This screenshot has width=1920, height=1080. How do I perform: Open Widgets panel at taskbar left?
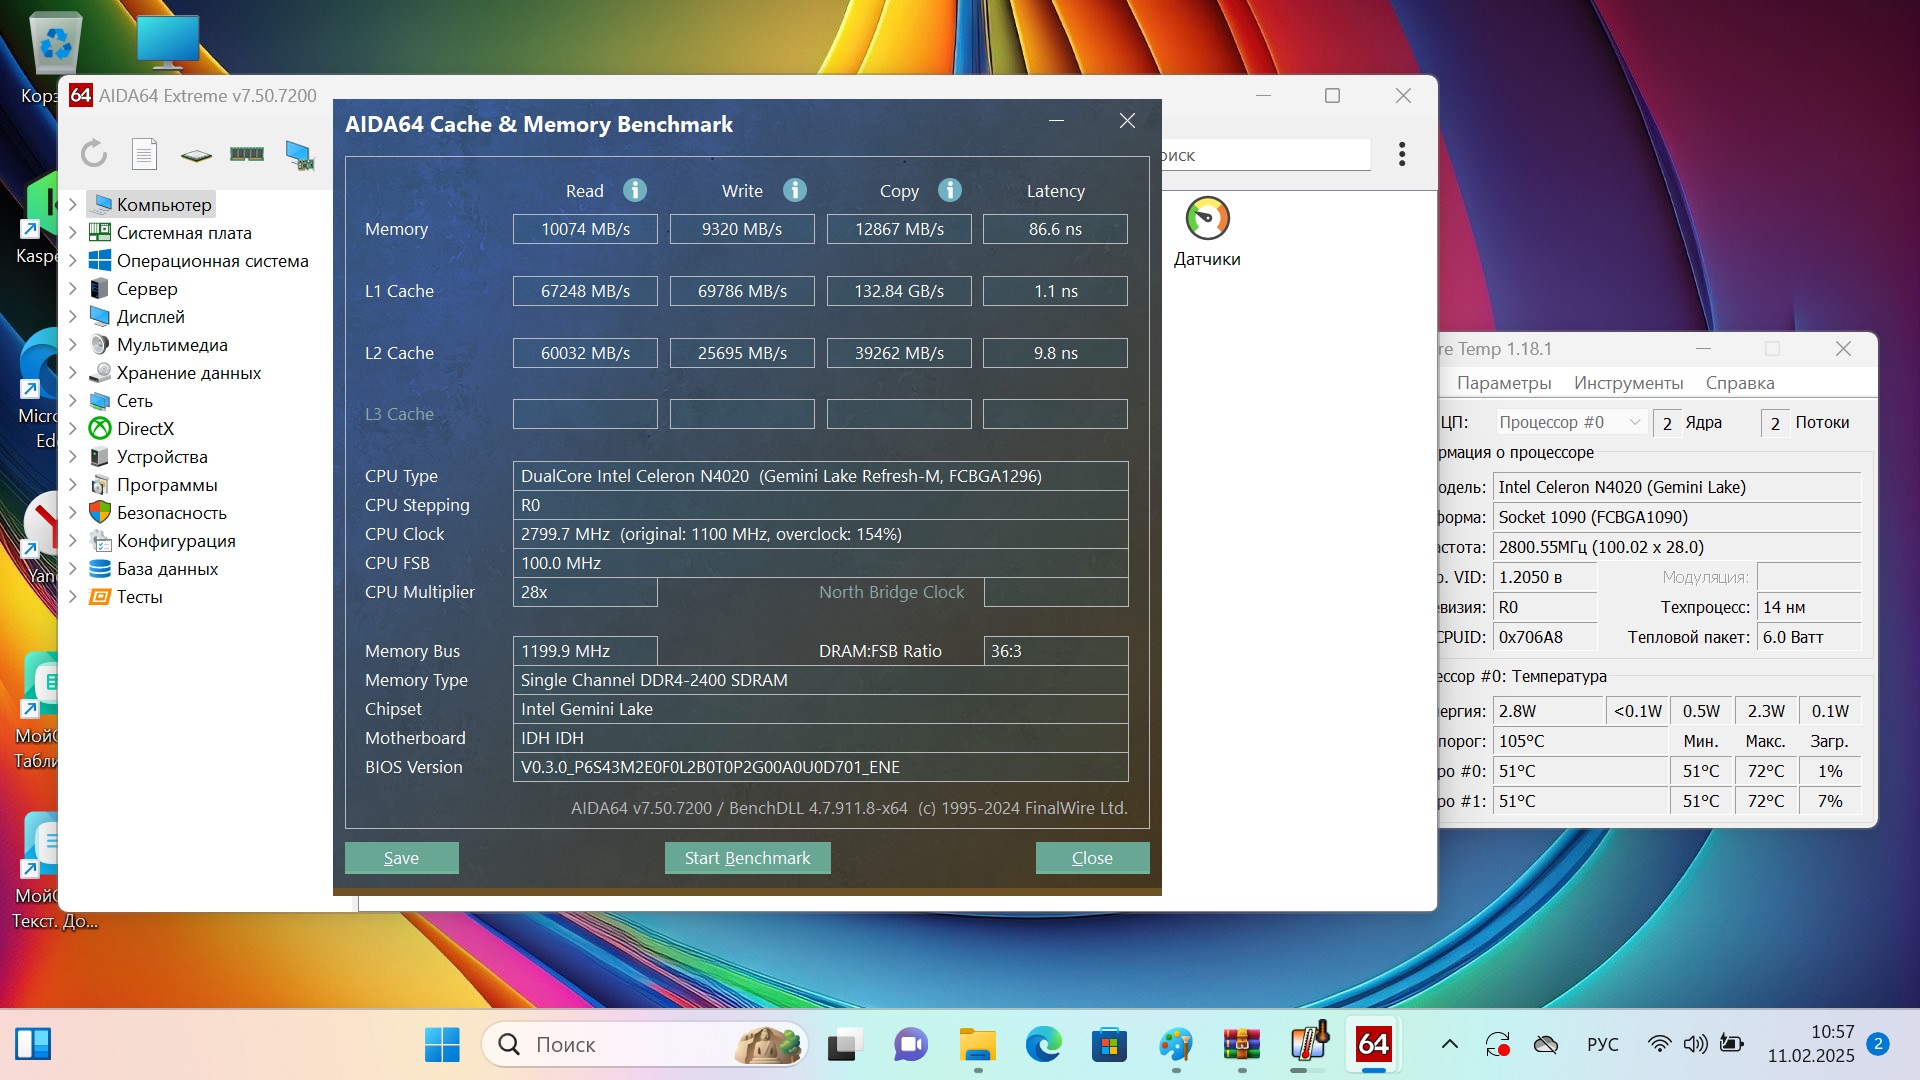pos(33,1044)
